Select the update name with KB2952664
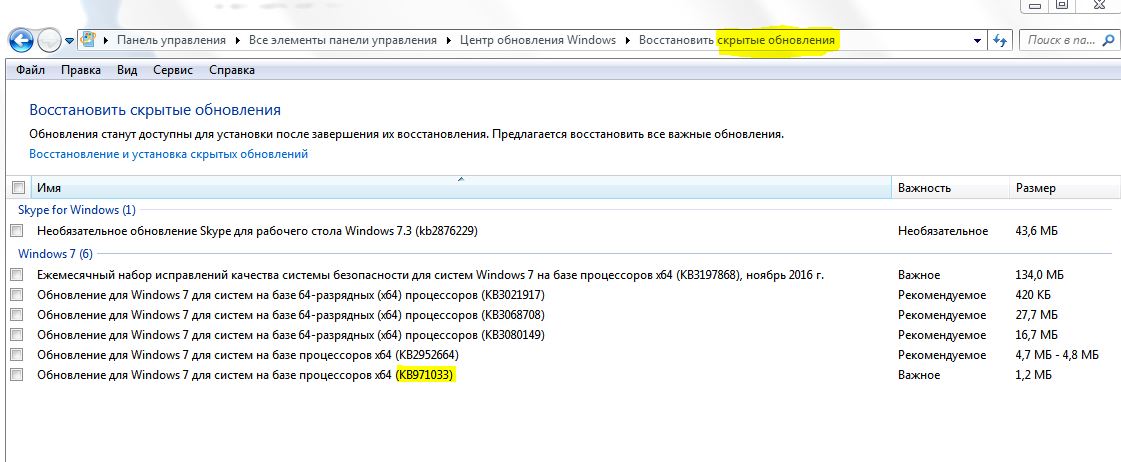This screenshot has width=1121, height=462. click(x=247, y=355)
